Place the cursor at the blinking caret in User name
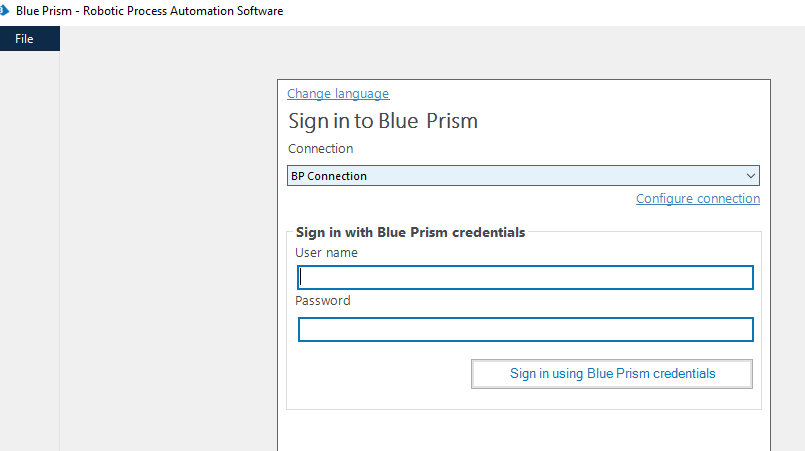The width and height of the screenshot is (805, 451). pos(301,277)
